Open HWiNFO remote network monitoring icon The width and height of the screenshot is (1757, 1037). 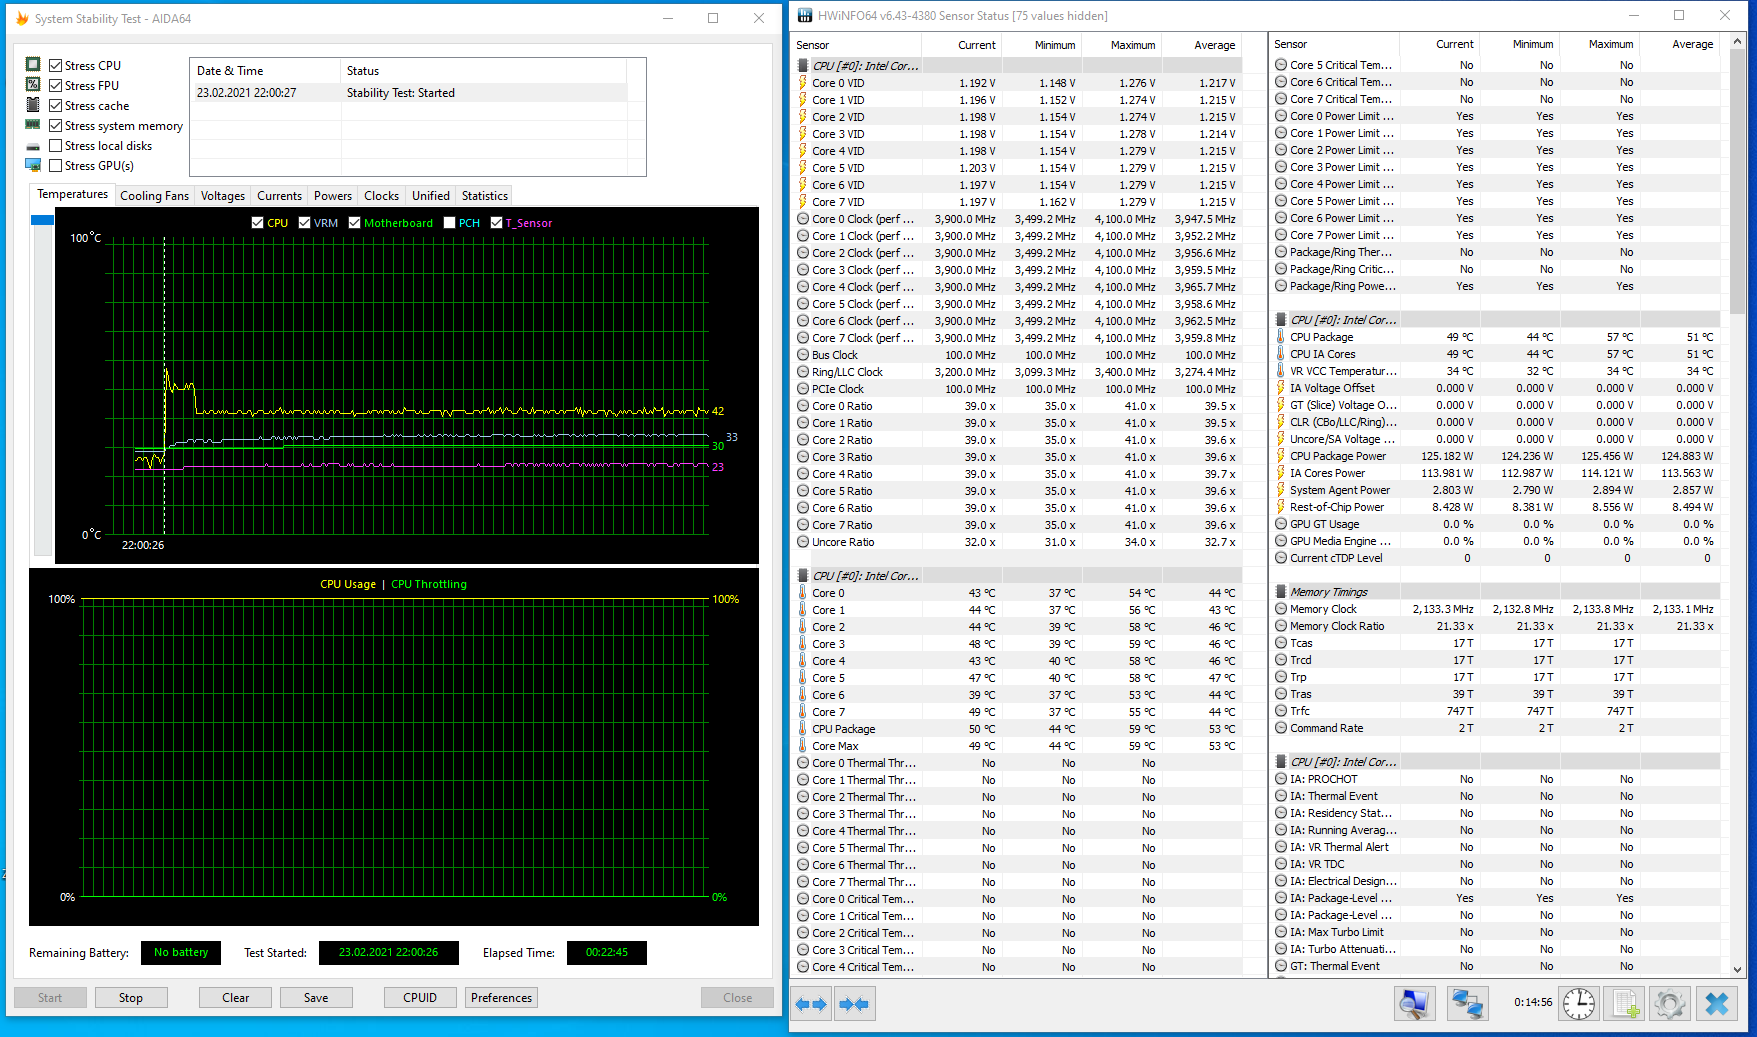1467,1003
